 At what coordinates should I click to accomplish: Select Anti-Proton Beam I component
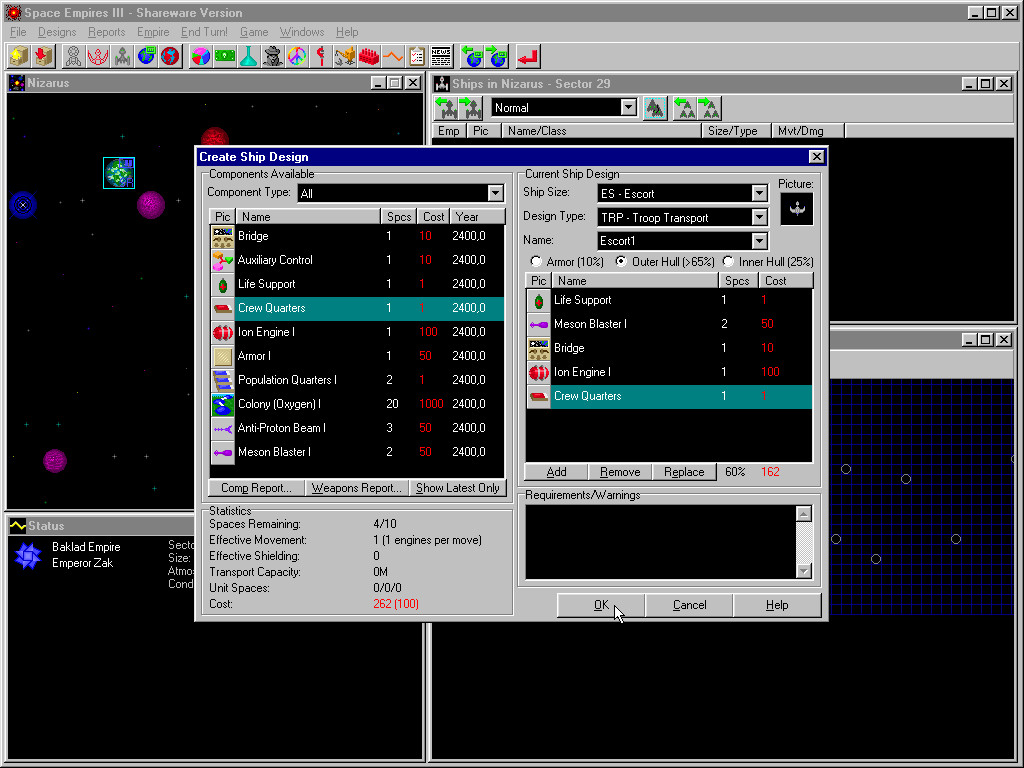(357, 428)
